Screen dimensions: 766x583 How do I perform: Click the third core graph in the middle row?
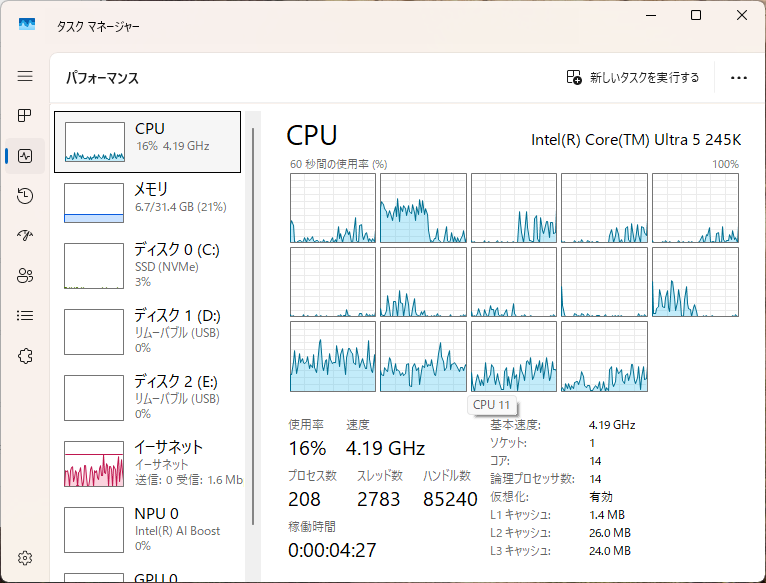514,282
